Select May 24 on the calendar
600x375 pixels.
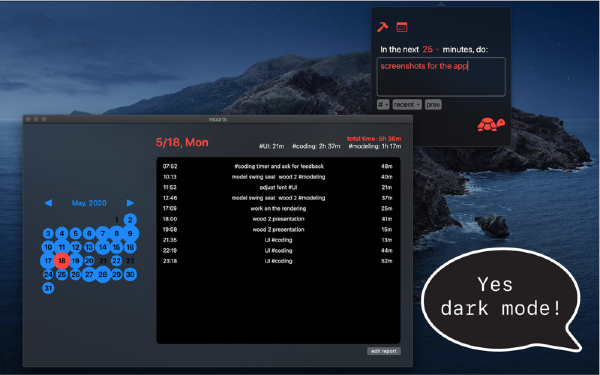click(x=48, y=274)
